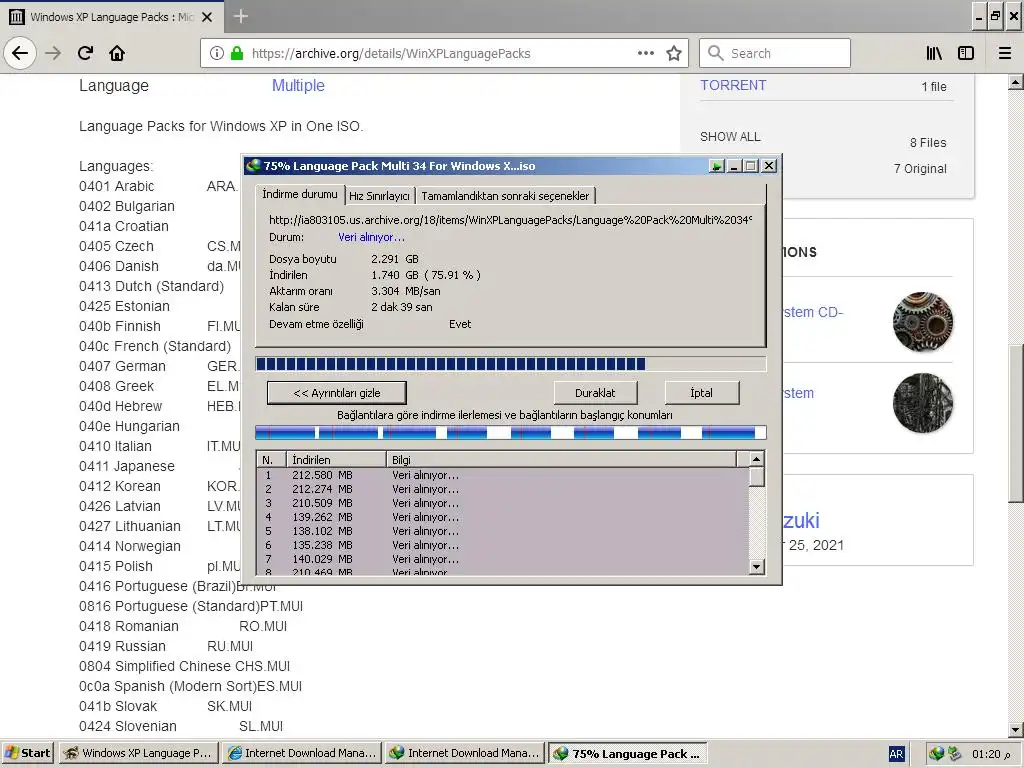Click the << Ayrıntıları gizle button
Screen dimensions: 1024x768
tap(336, 392)
